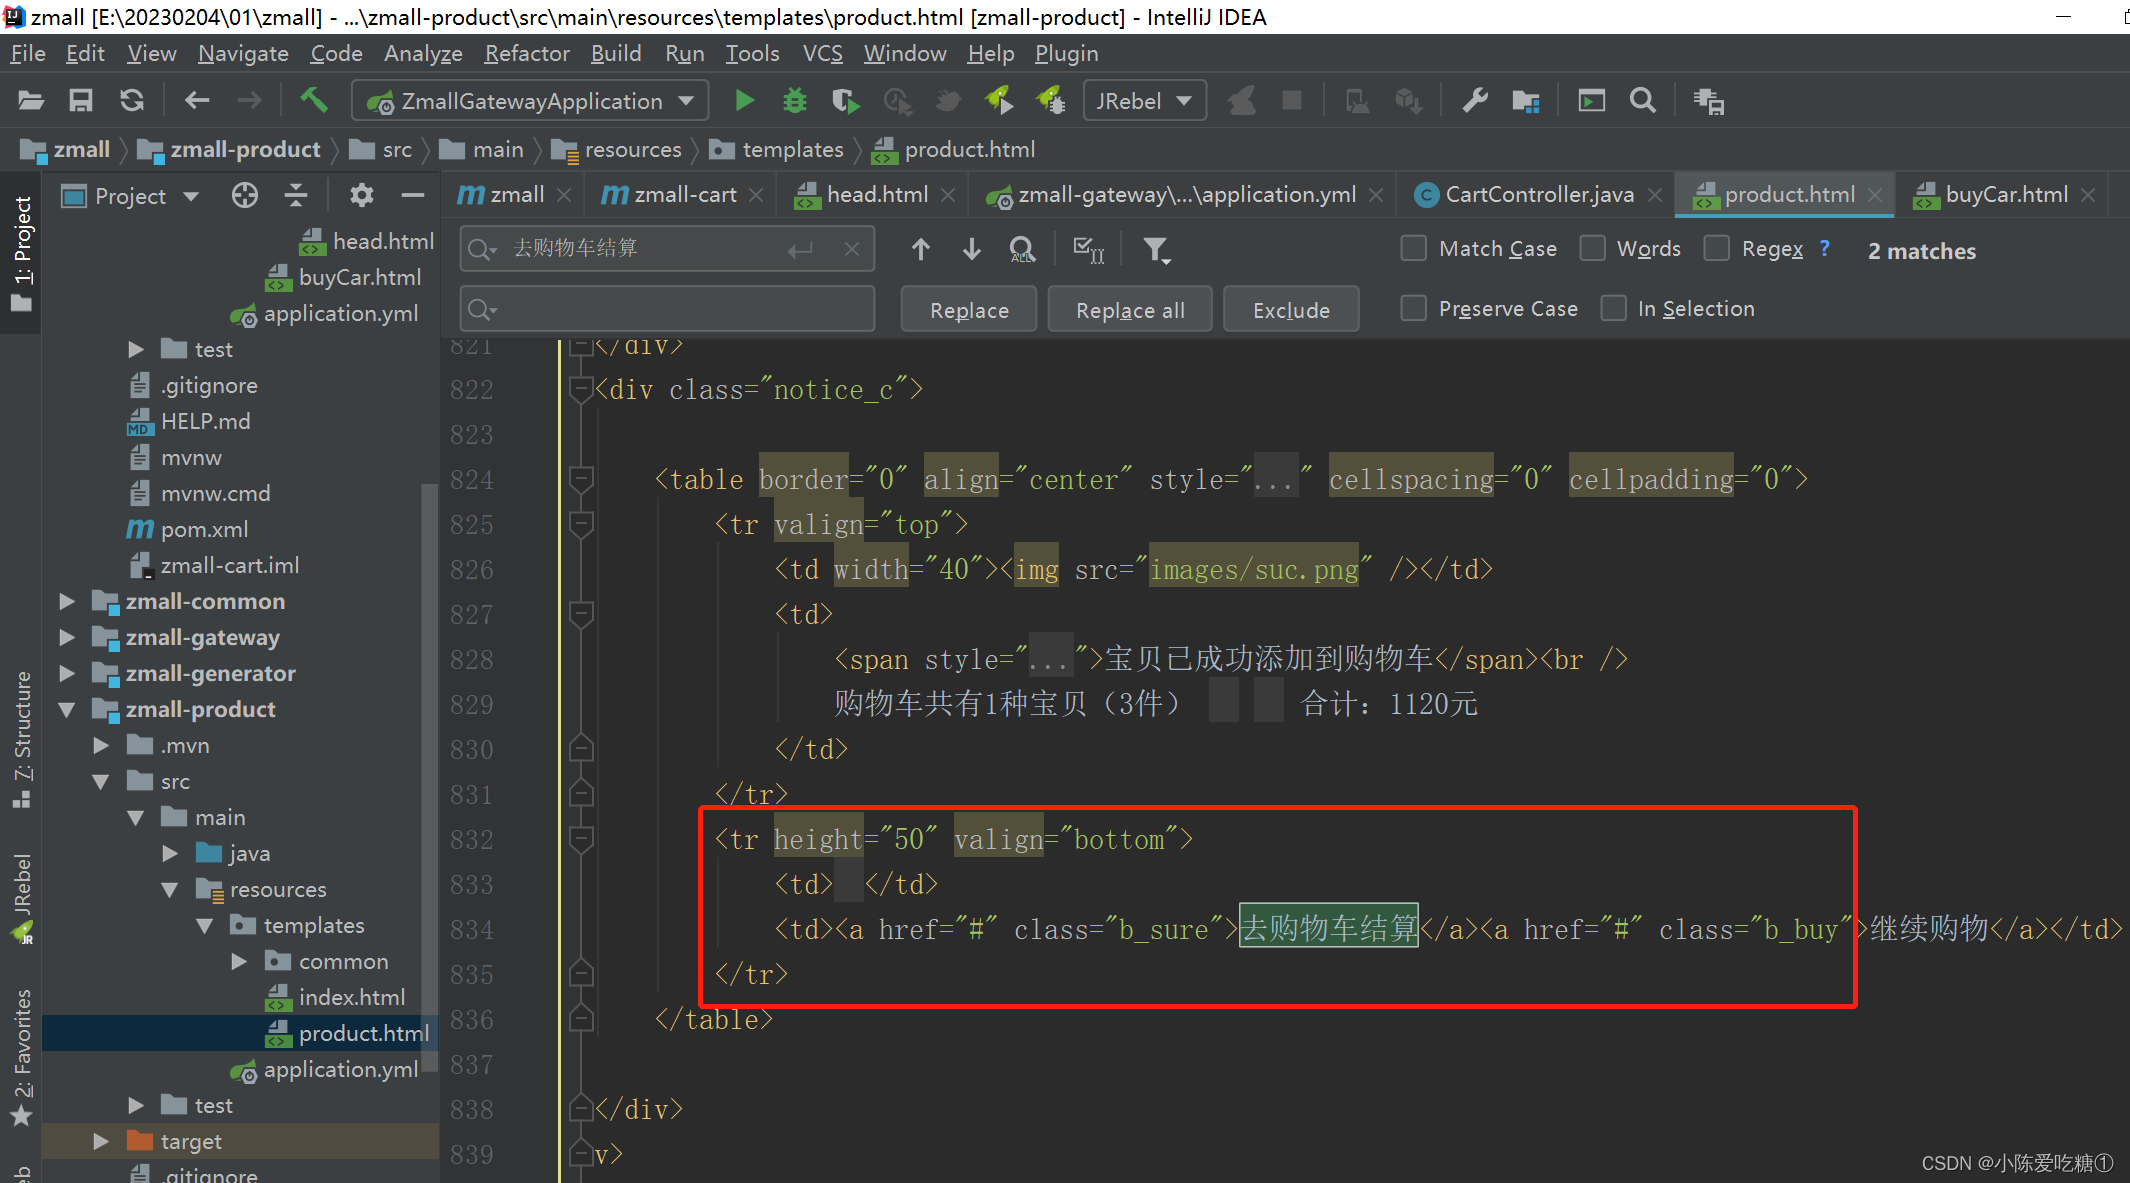Viewport: 2130px width, 1183px height.
Task: Enable the Match Case checkbox
Action: pos(1413,249)
